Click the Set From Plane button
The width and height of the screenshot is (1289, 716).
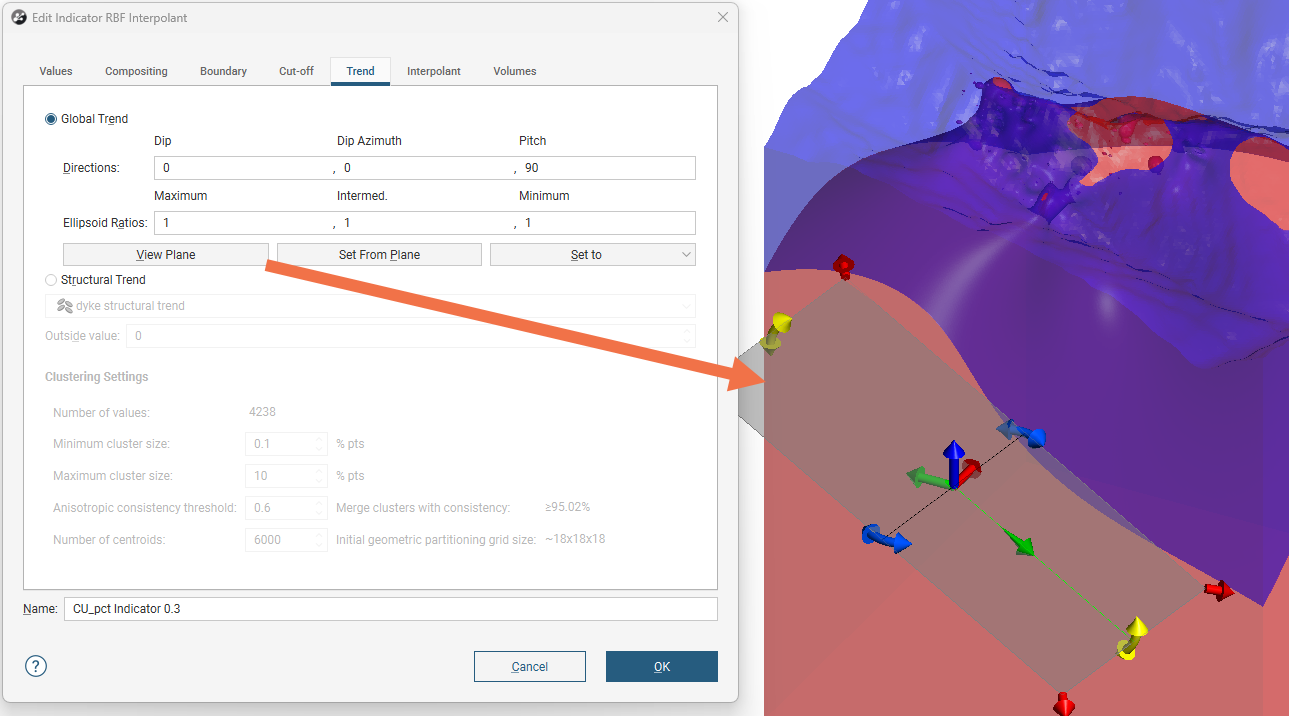click(379, 255)
